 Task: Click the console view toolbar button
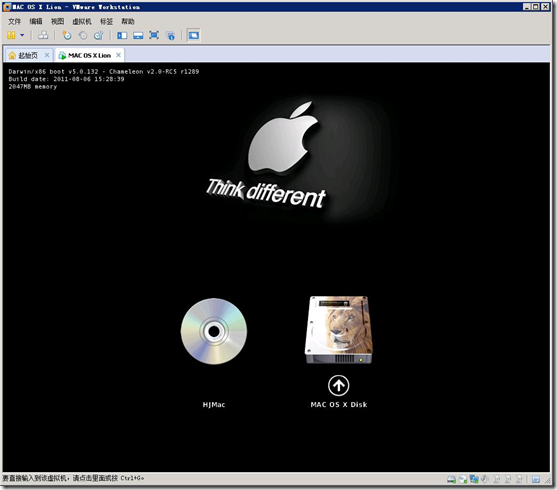click(x=194, y=35)
